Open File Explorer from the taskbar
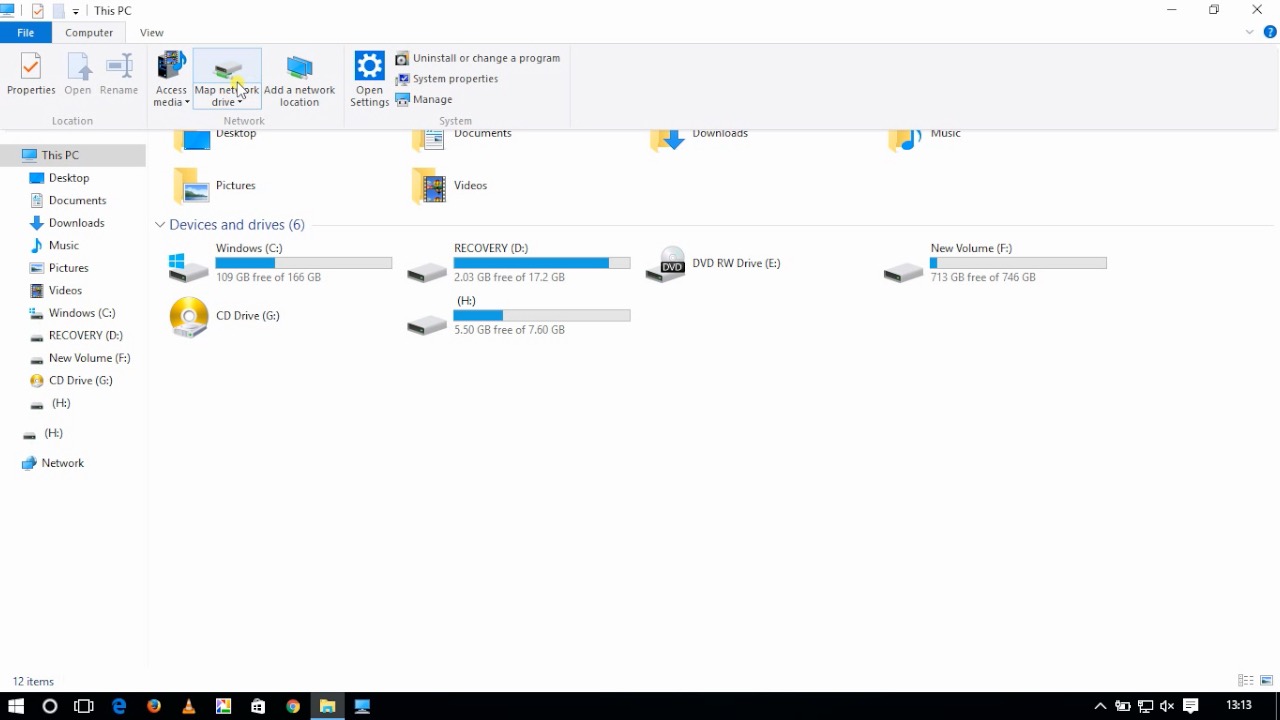This screenshot has height=720, width=1280. point(327,706)
